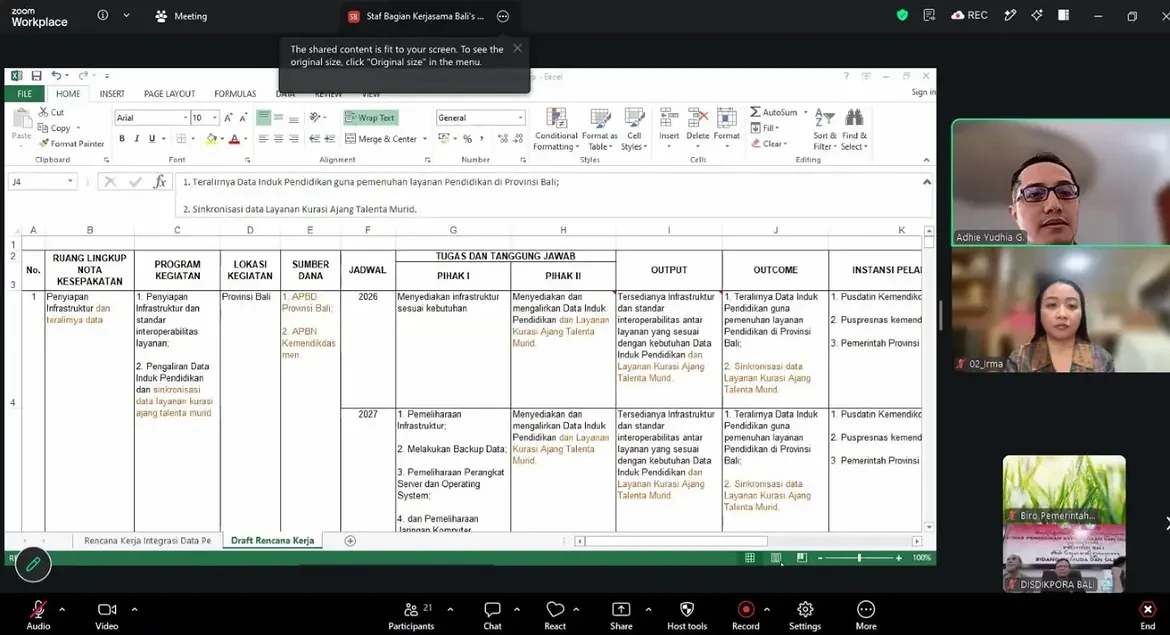End the Zoom meeting

coord(1148,615)
